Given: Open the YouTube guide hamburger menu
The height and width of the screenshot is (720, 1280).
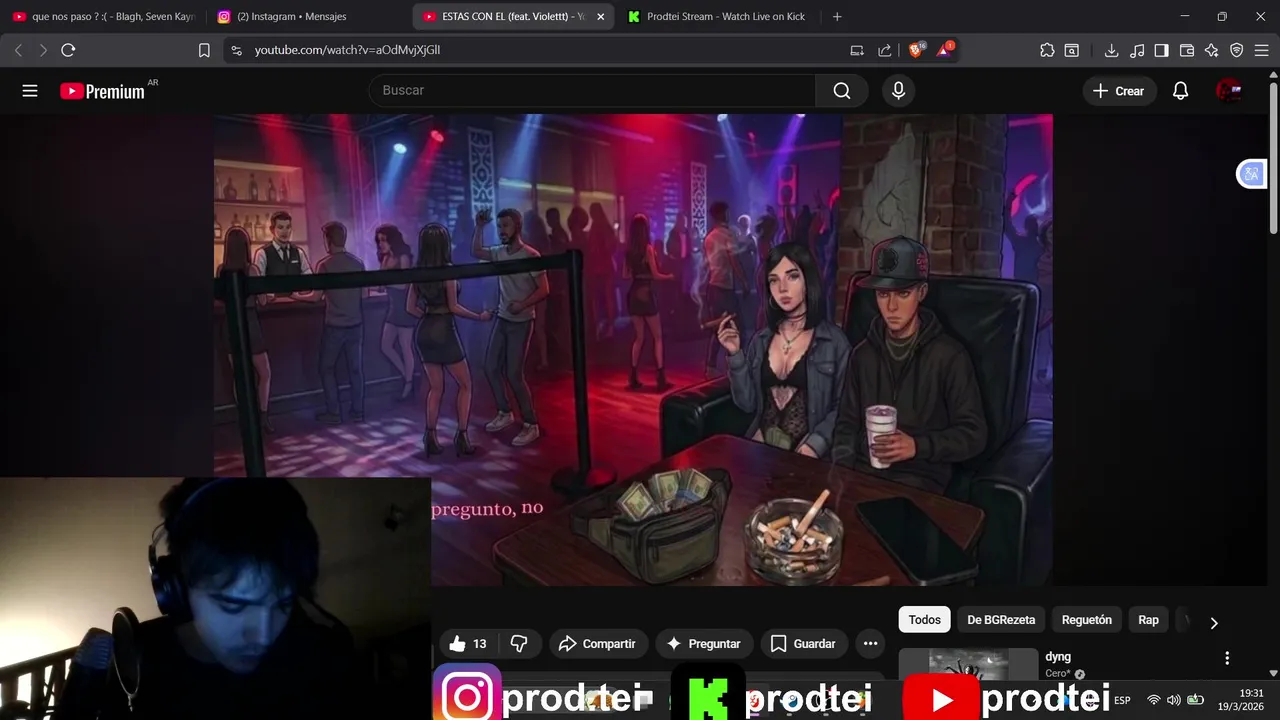Looking at the screenshot, I should click(x=30, y=91).
